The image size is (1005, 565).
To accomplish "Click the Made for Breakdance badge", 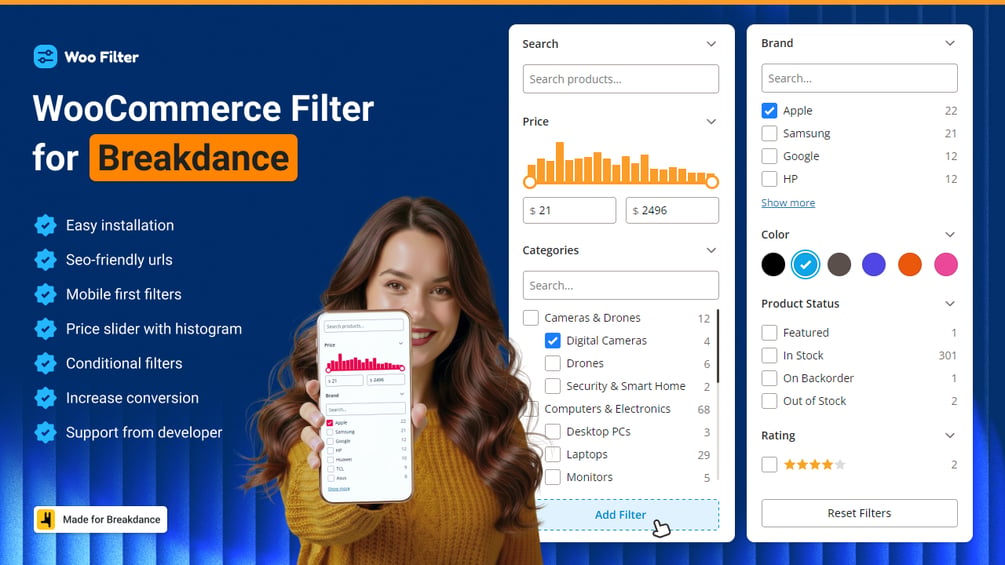I will click(x=101, y=520).
